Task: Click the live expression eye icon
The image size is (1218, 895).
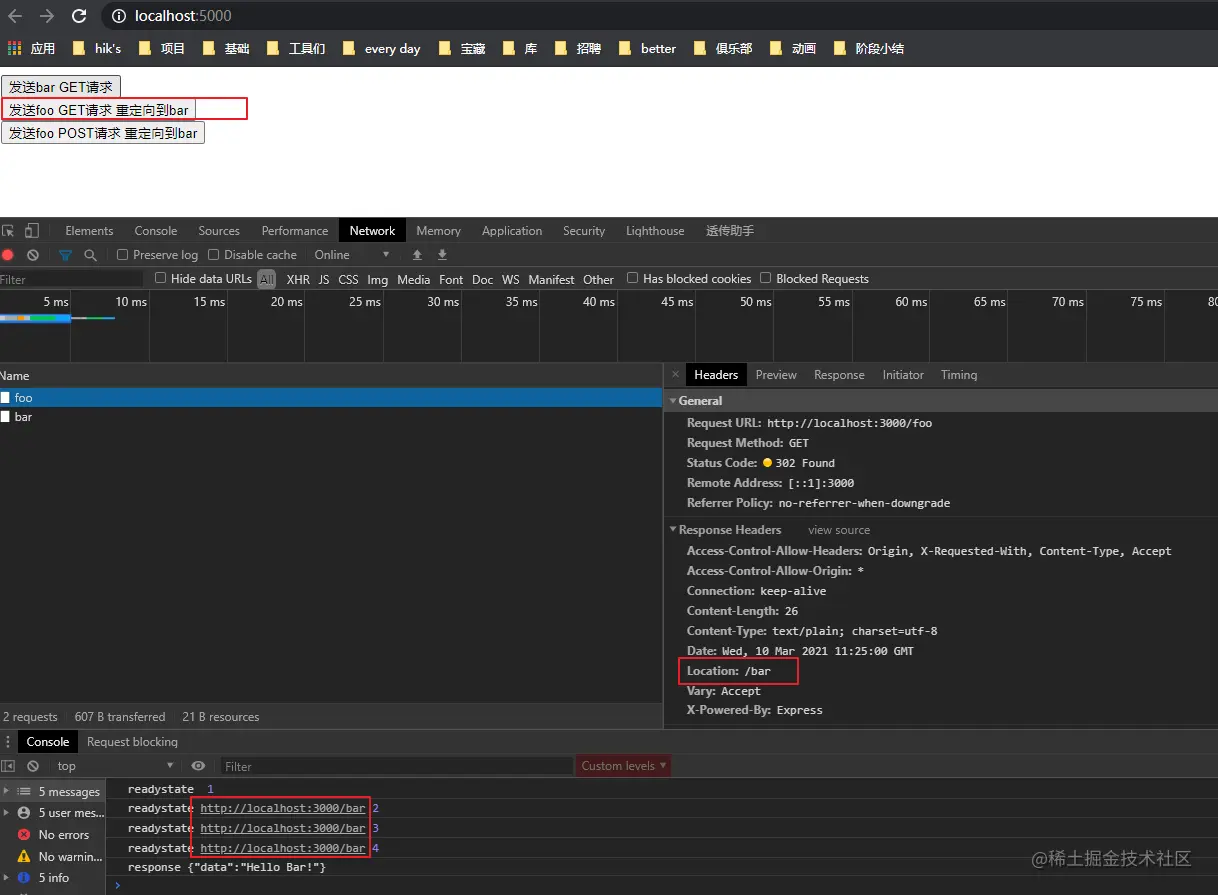Action: pos(198,766)
